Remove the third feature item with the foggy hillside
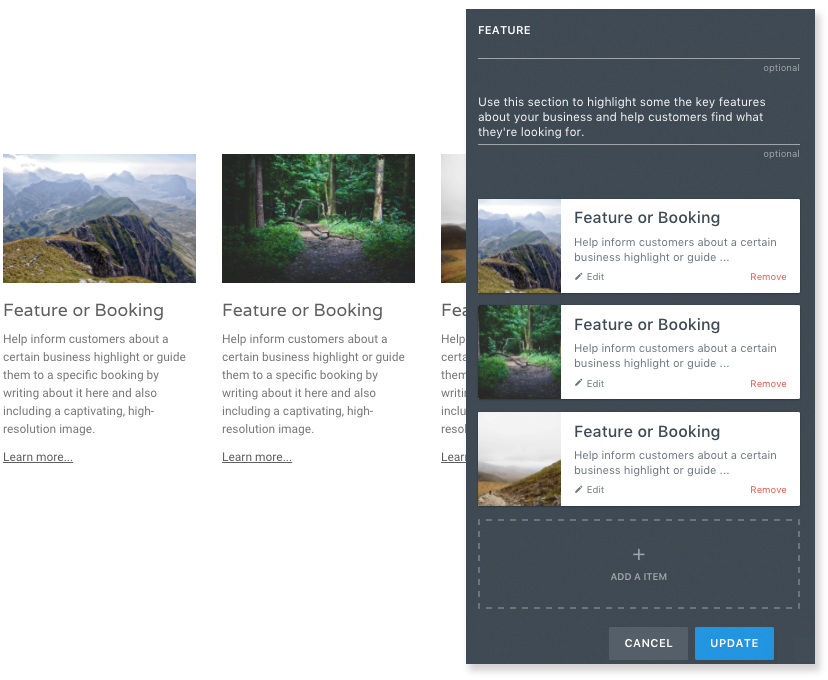828x680 pixels. click(768, 490)
